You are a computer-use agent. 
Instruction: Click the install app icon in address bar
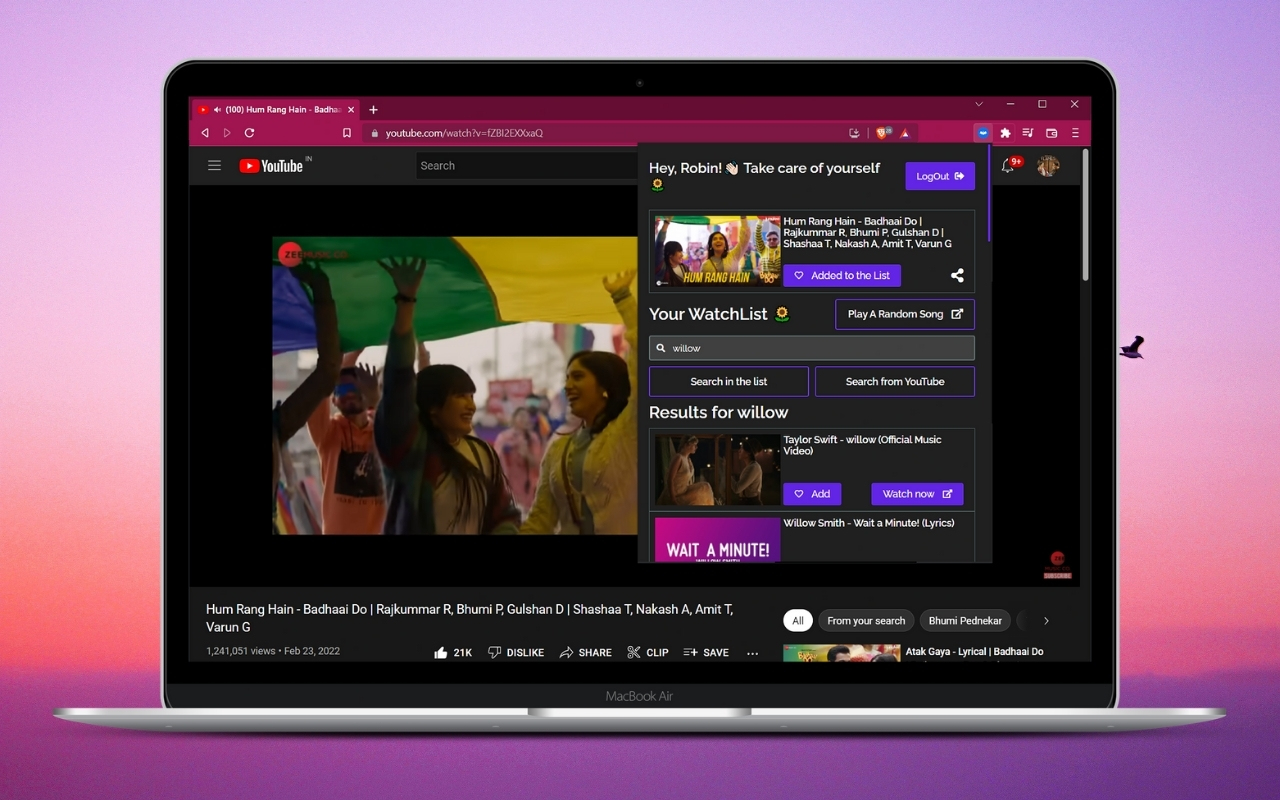(x=854, y=133)
